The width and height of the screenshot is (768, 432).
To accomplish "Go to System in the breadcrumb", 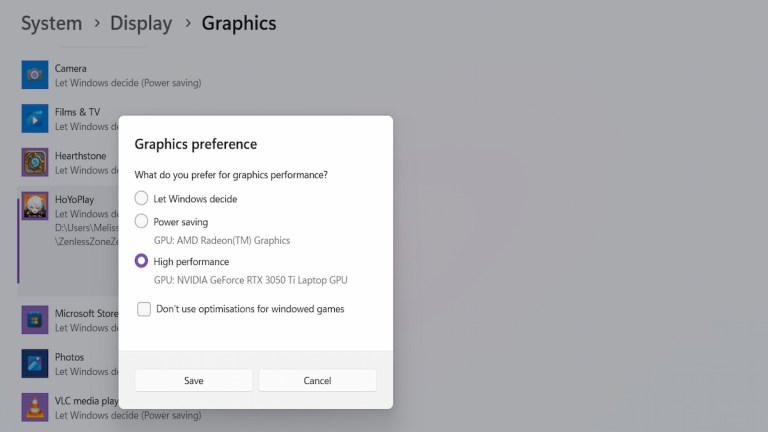I will point(51,22).
